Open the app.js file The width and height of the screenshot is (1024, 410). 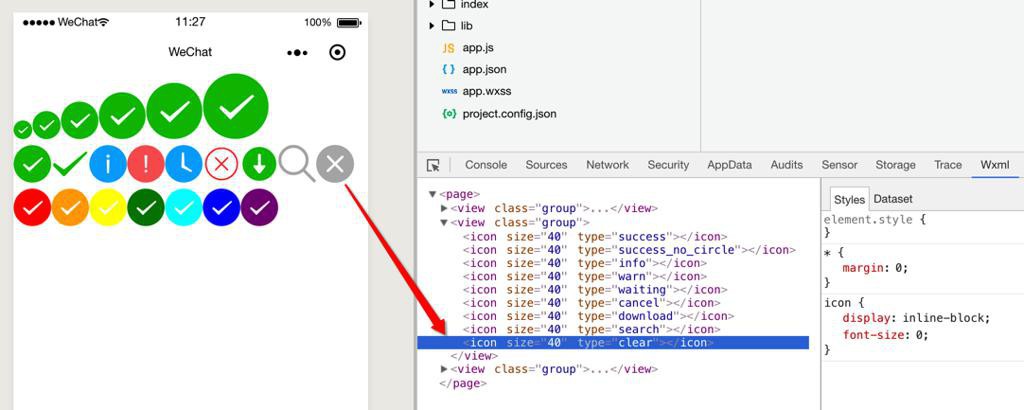pyautogui.click(x=478, y=48)
